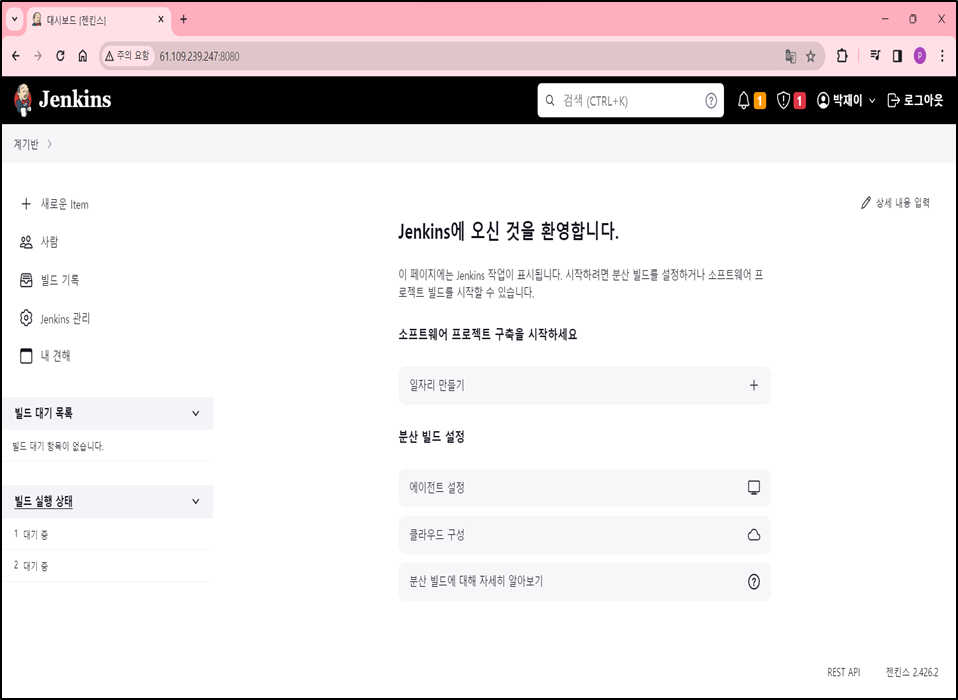The height and width of the screenshot is (700, 958).
Task: Click the 로그아웃 logout button
Action: coord(915,101)
